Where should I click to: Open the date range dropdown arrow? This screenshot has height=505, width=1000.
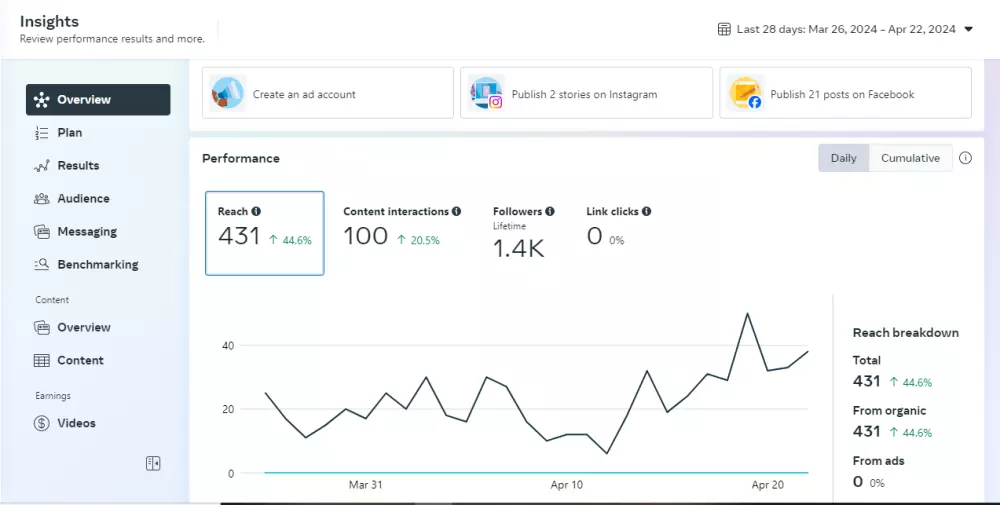(x=968, y=29)
